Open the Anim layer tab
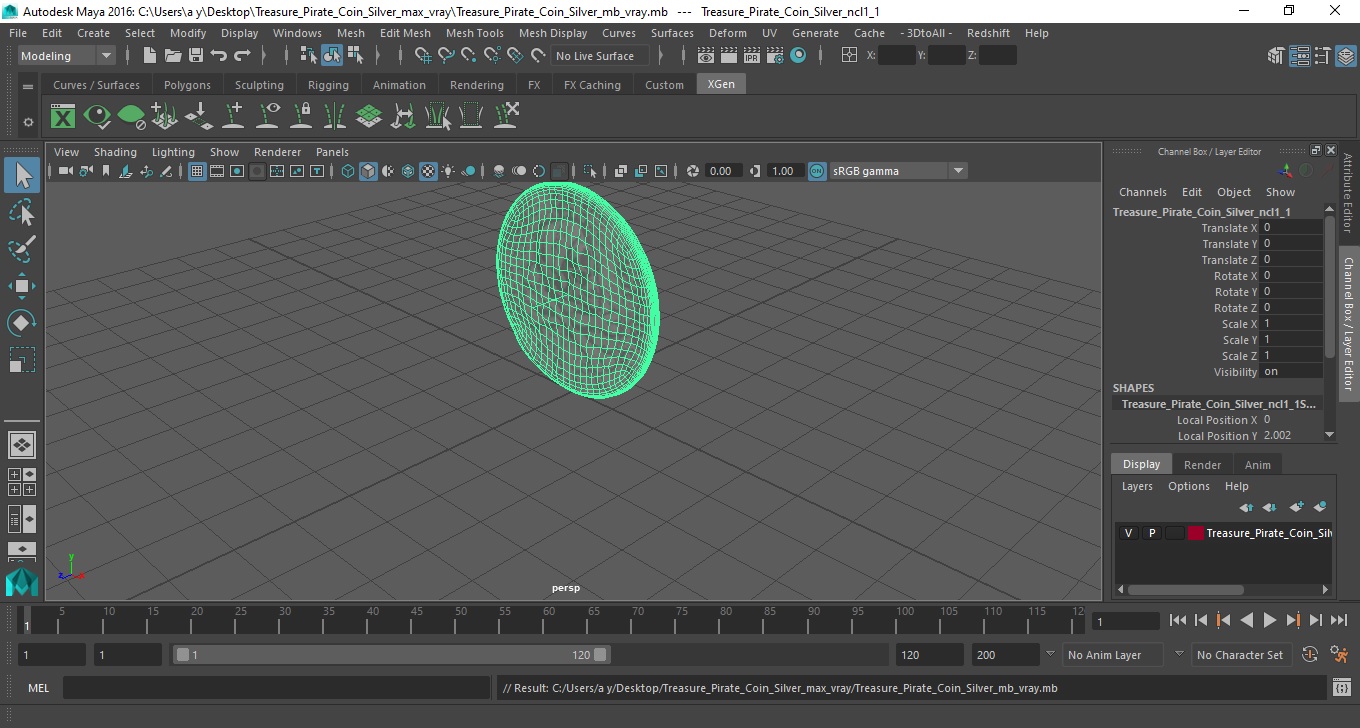The height and width of the screenshot is (728, 1360). (x=1257, y=465)
